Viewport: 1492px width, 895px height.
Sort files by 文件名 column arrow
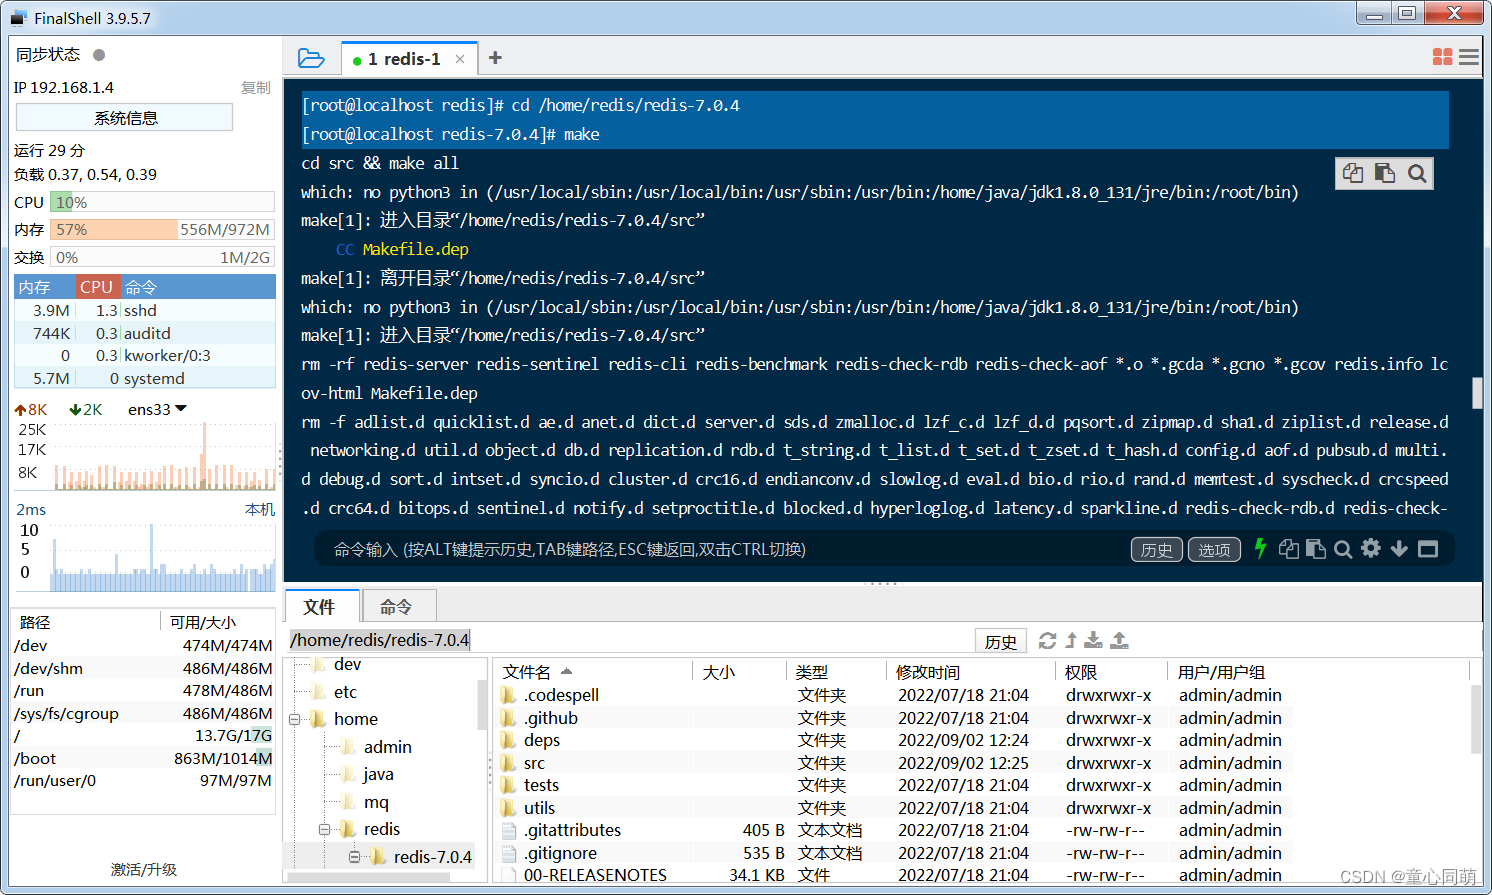[x=567, y=671]
